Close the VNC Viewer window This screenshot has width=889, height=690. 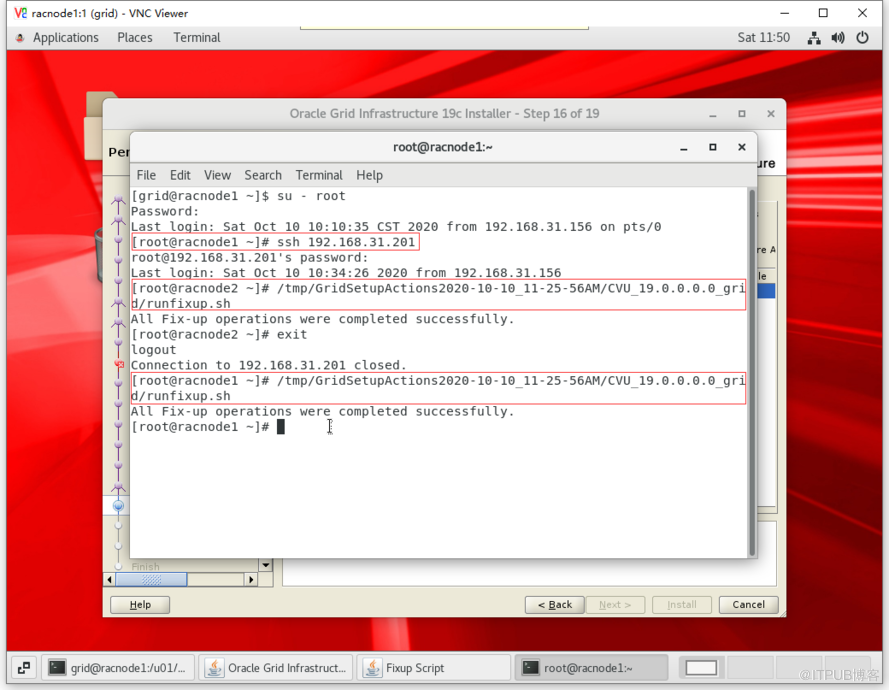click(862, 13)
